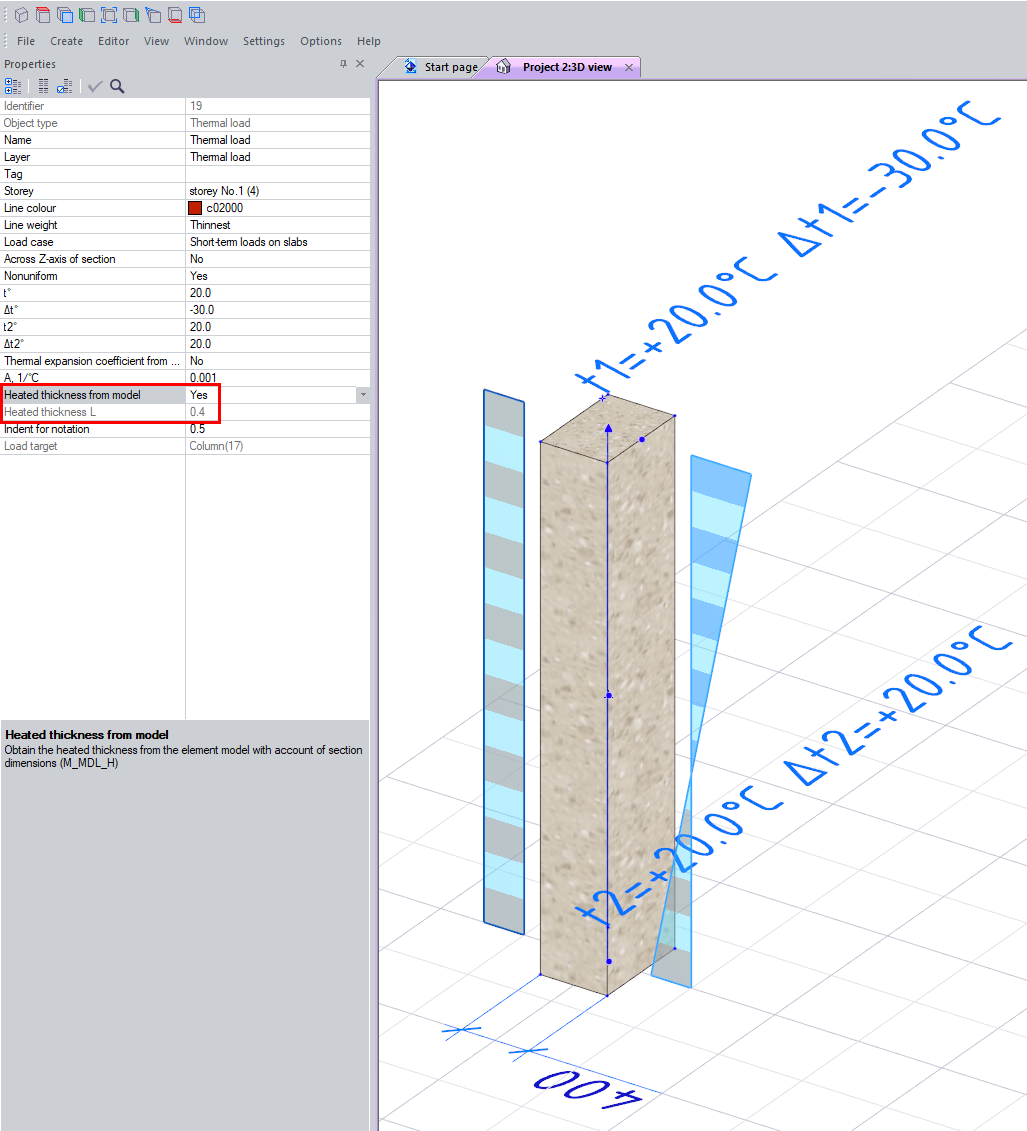Toggle Thermal expansion coefficient from material value
Viewport: 1027px width, 1131px height.
pyautogui.click(x=277, y=361)
